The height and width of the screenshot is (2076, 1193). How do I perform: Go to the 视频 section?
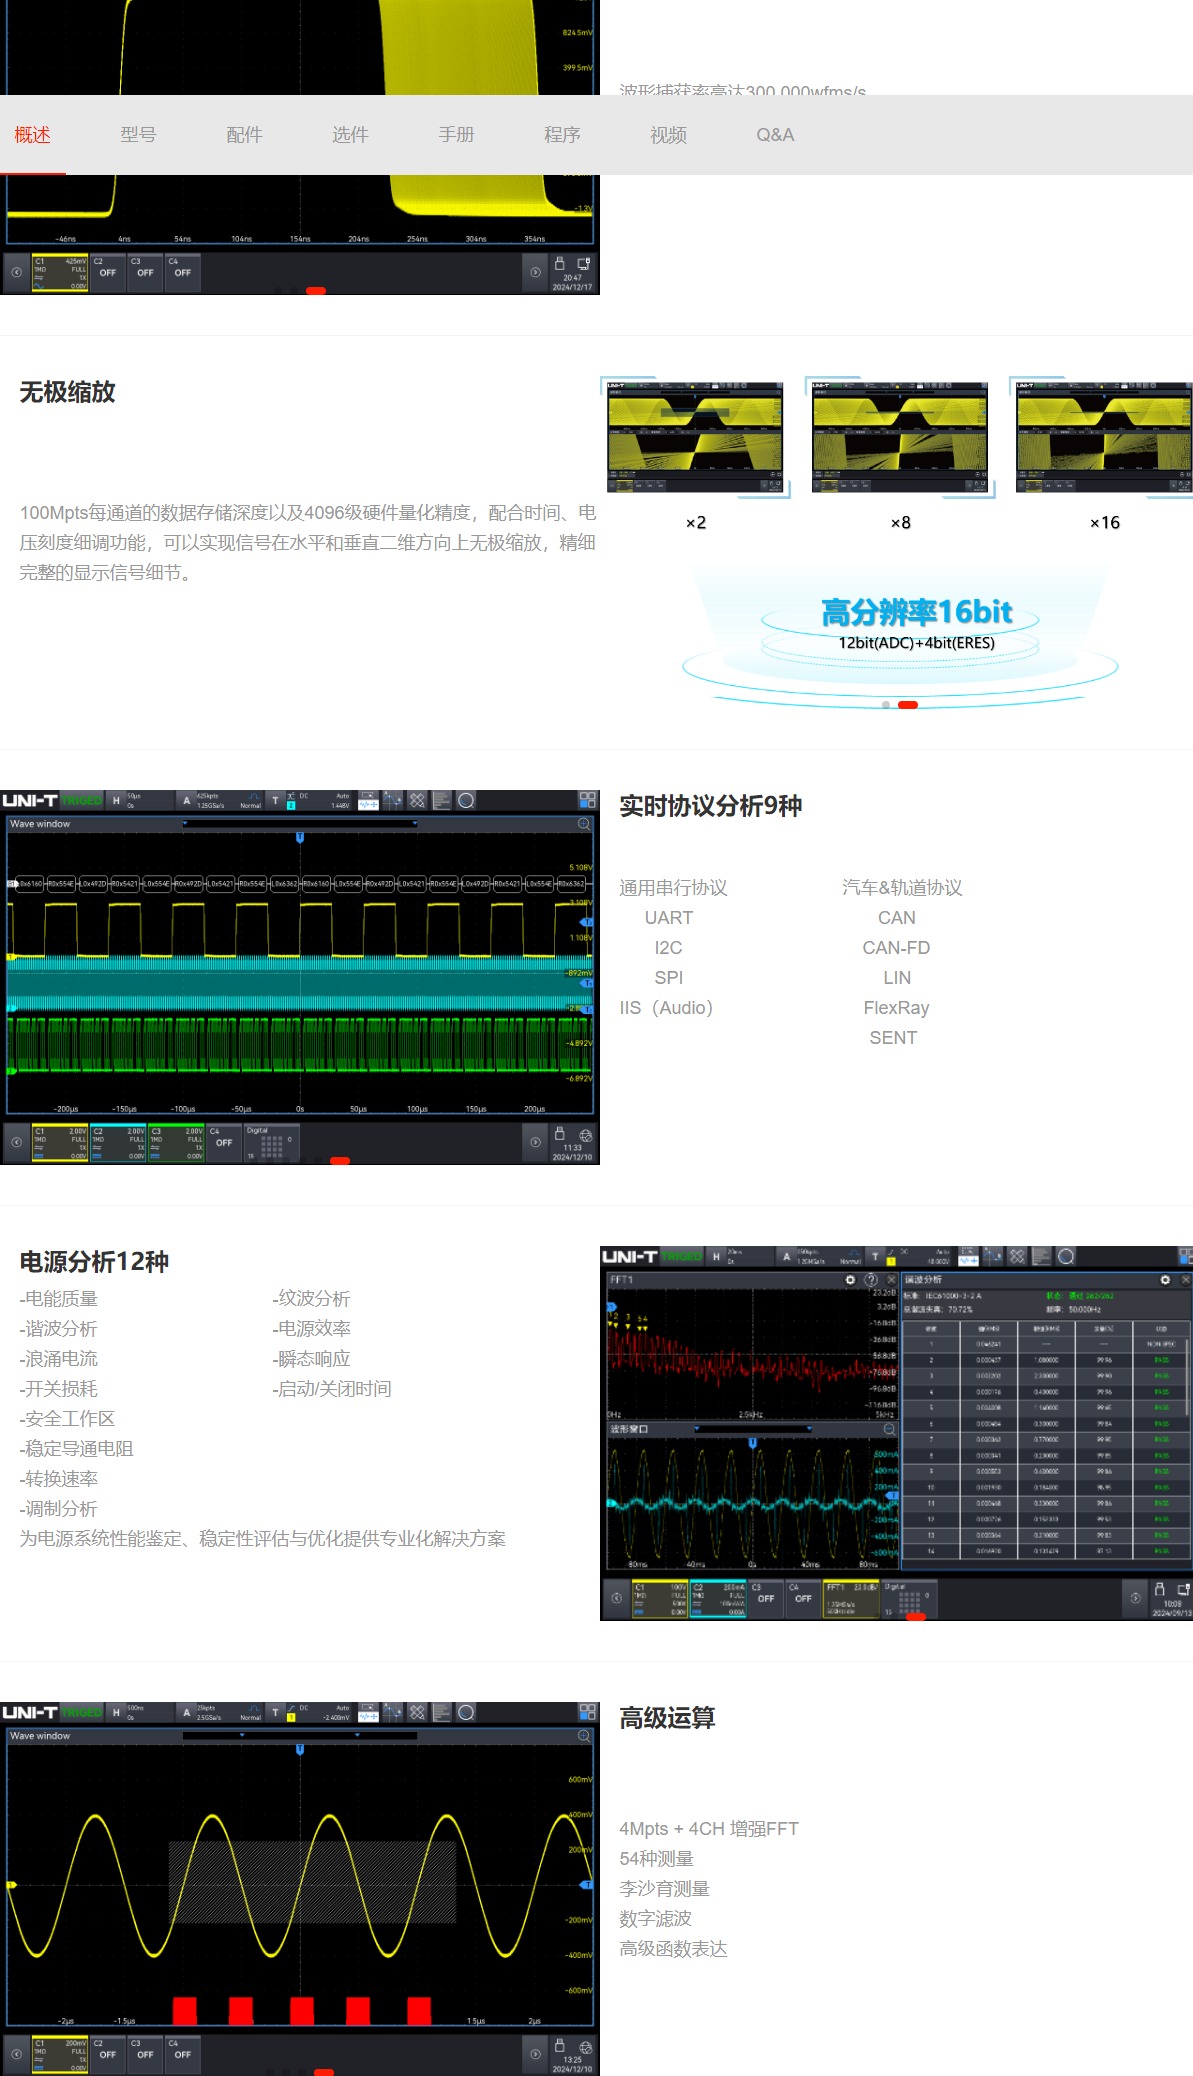[668, 135]
